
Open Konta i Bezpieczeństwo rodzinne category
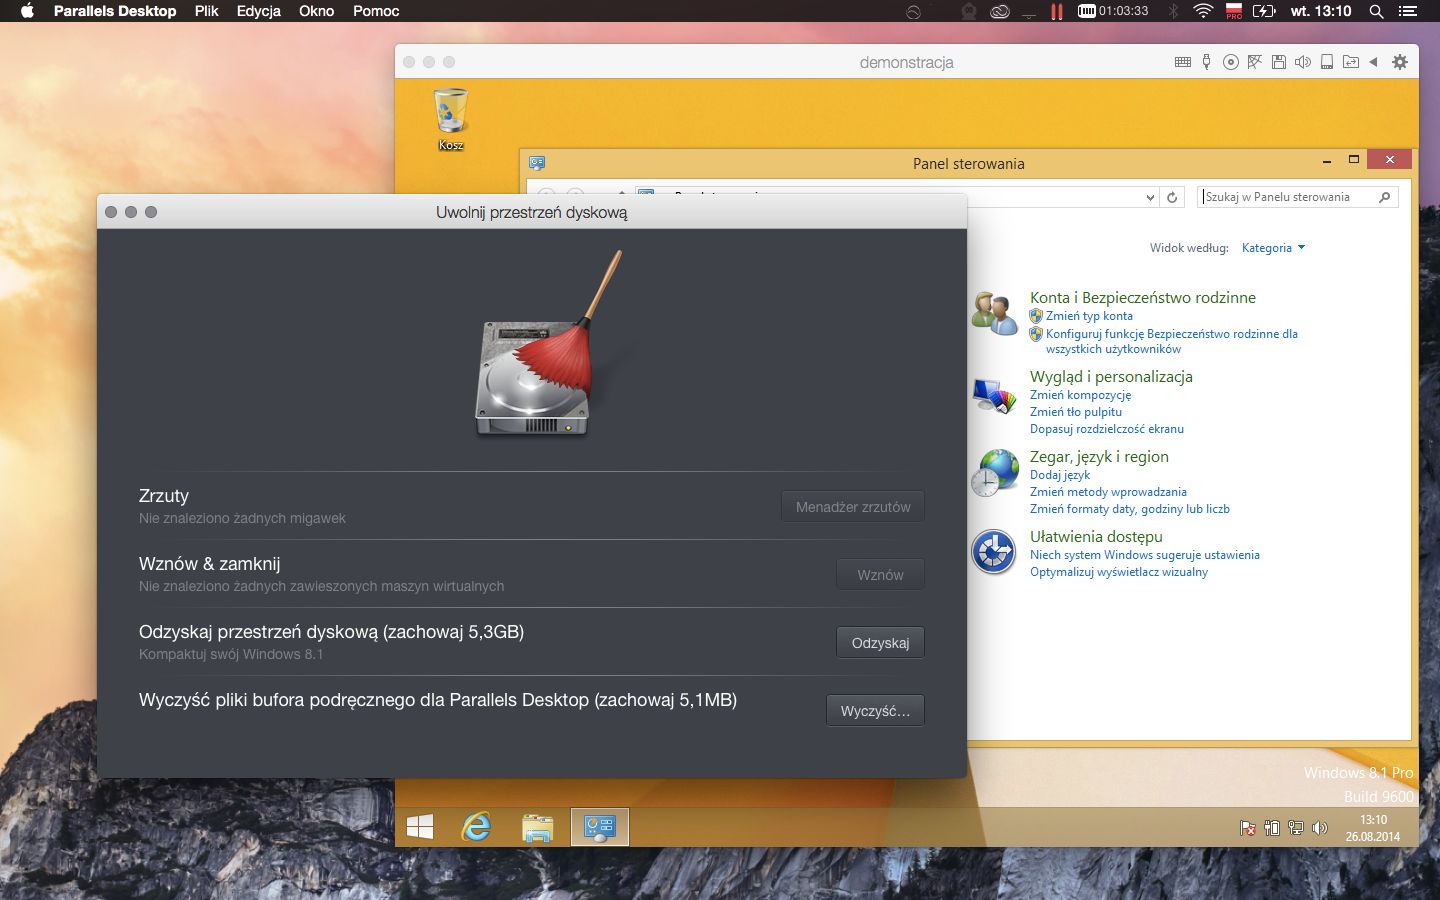click(1143, 297)
